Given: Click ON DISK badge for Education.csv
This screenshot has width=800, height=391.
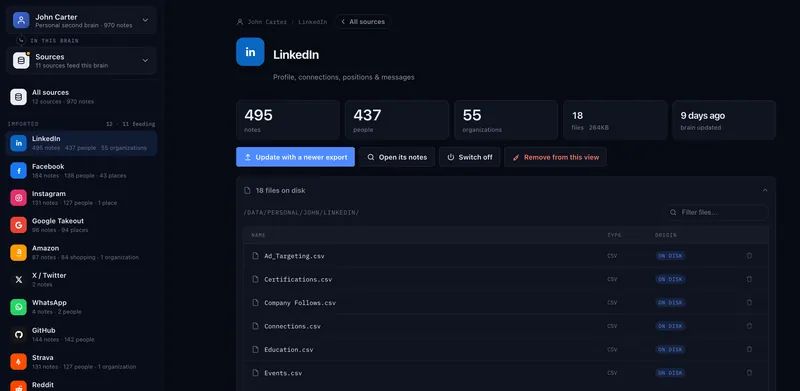Looking at the screenshot, I should [670, 350].
